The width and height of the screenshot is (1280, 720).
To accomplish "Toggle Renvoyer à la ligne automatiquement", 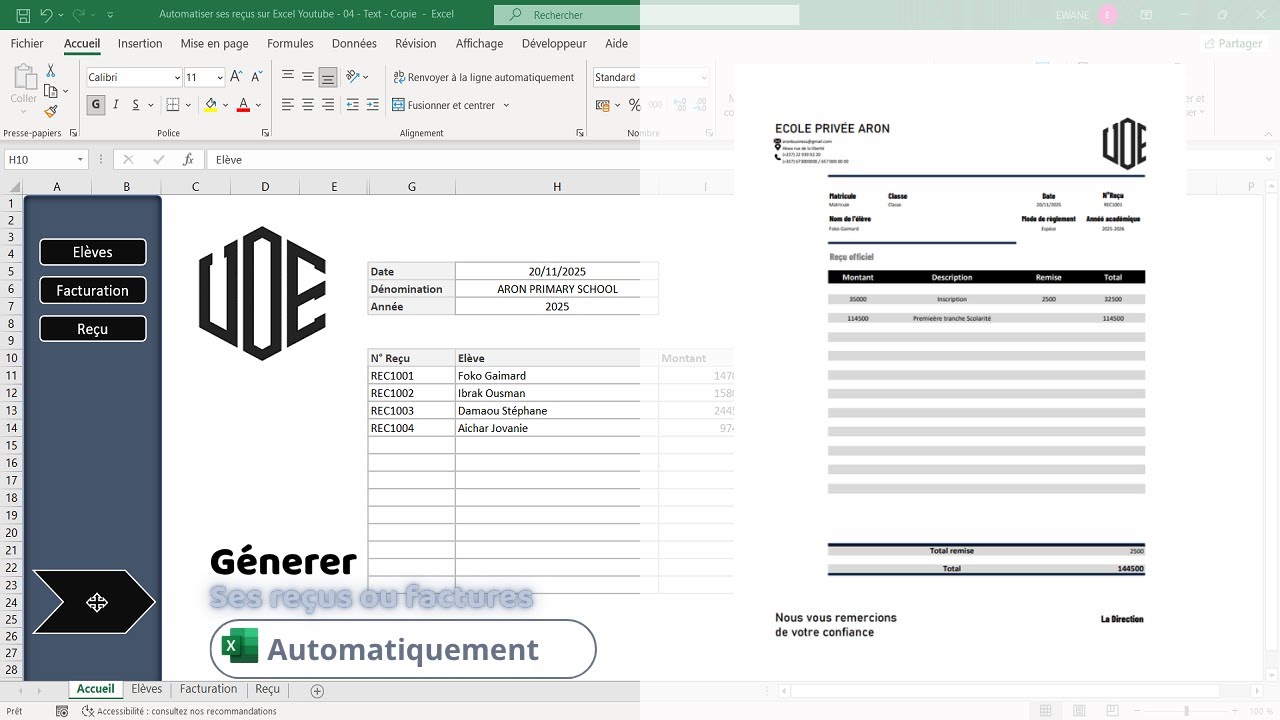I will [x=484, y=77].
